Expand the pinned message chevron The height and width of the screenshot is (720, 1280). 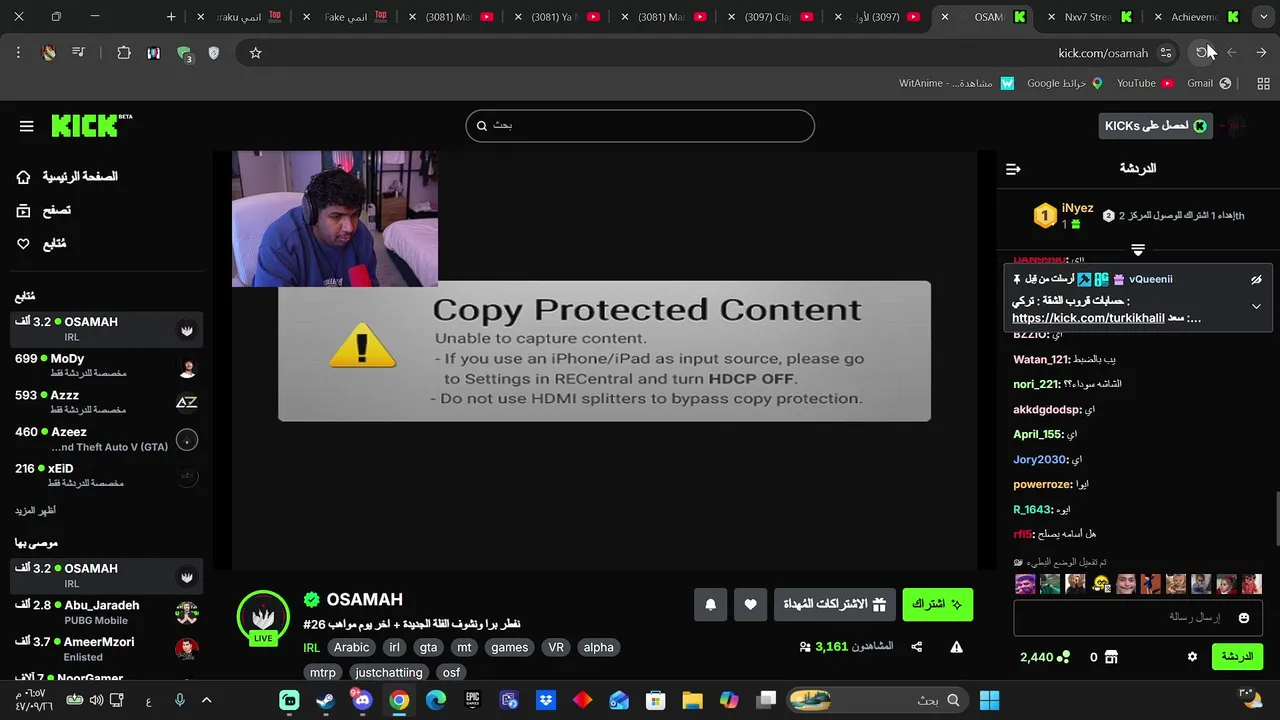(1256, 307)
